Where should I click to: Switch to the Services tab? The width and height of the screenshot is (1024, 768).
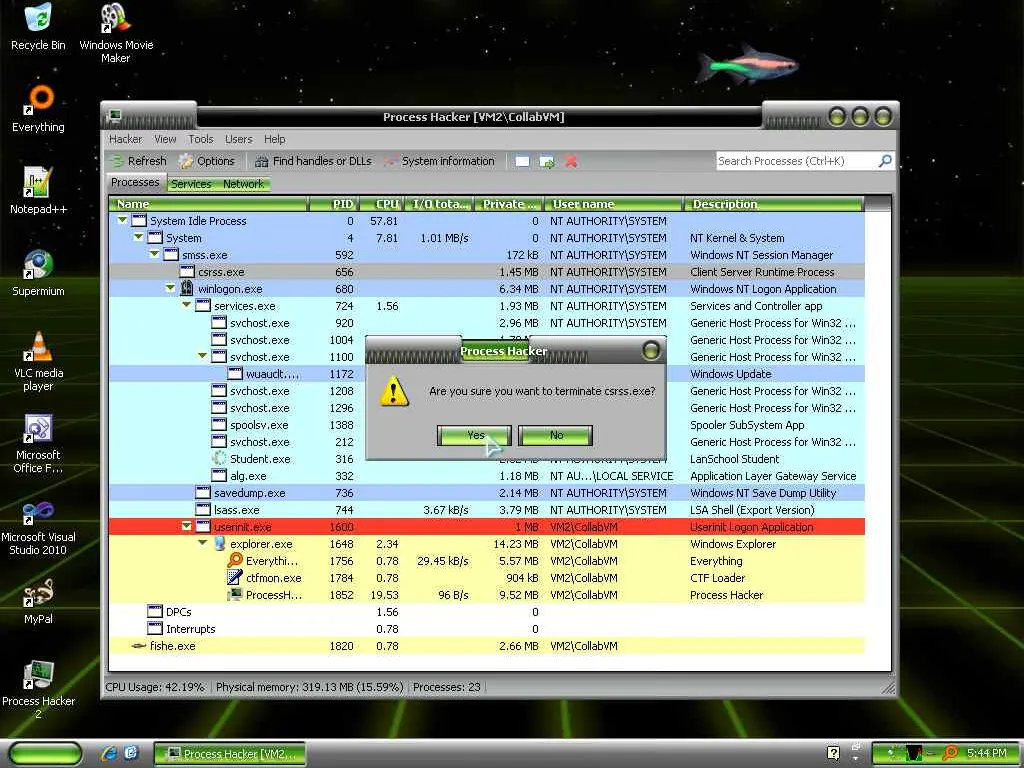[191, 184]
